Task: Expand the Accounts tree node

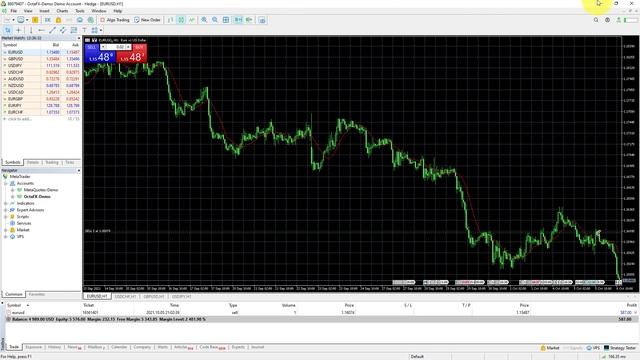Action: (6, 183)
